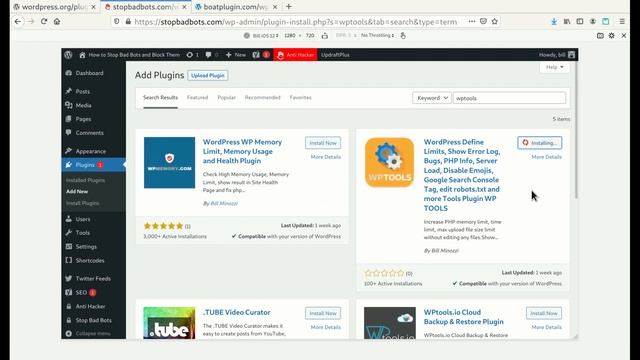Open Posts in sidebar

83,91
